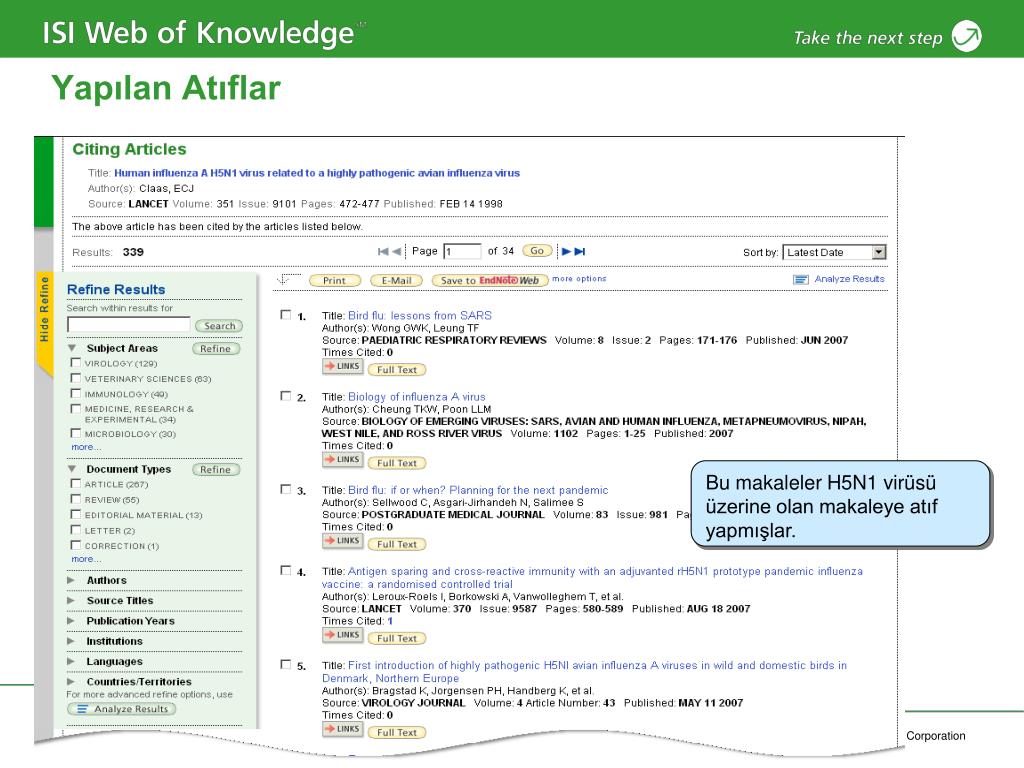Check the CORRECTION document type box
Image resolution: width=1024 pixels, height=768 pixels.
(x=76, y=545)
